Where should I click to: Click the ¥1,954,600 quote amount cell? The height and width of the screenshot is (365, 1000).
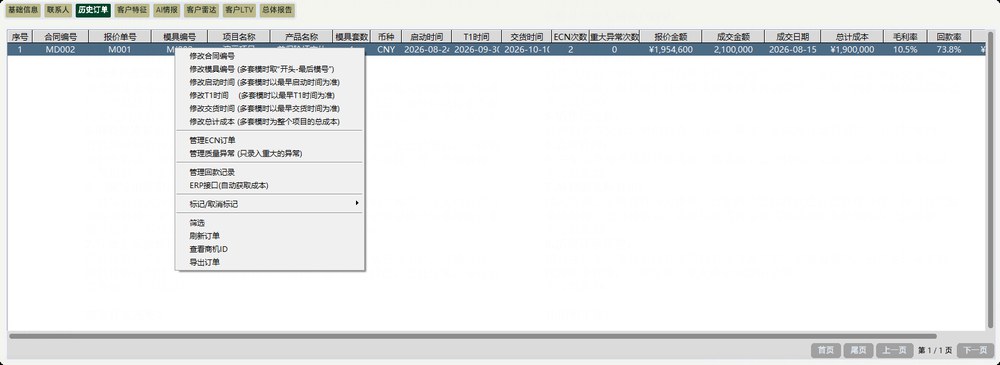(671, 49)
